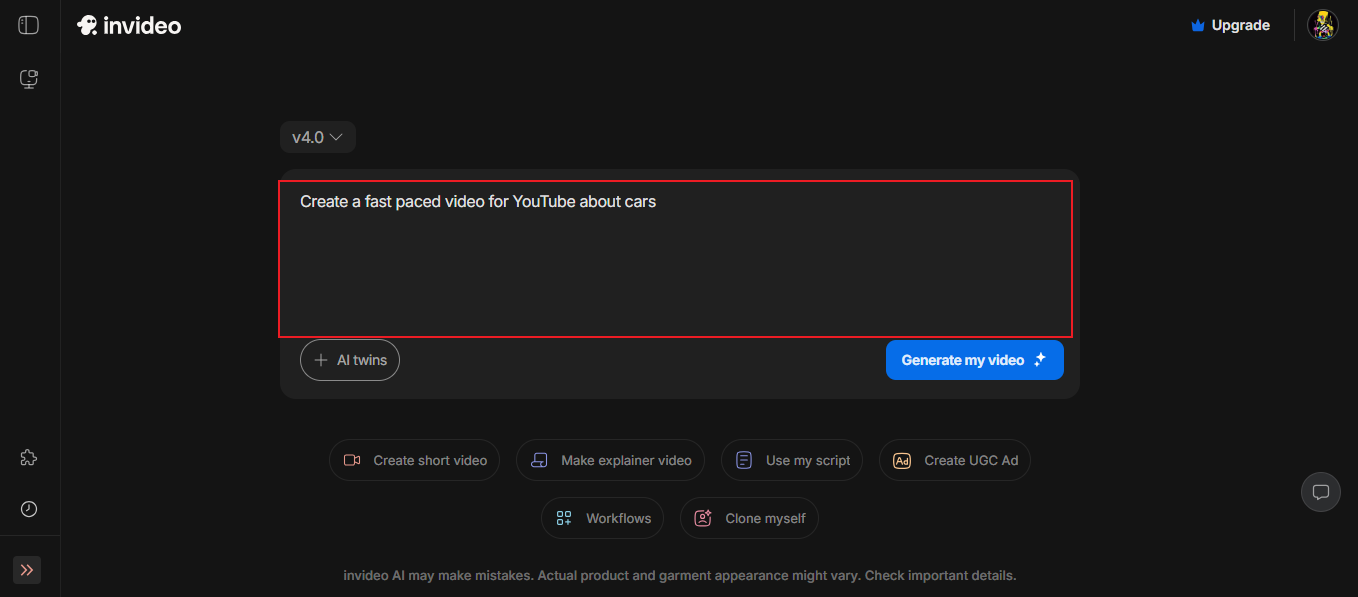The width and height of the screenshot is (1358, 597).
Task: Select the Clone myself option
Action: click(x=749, y=518)
